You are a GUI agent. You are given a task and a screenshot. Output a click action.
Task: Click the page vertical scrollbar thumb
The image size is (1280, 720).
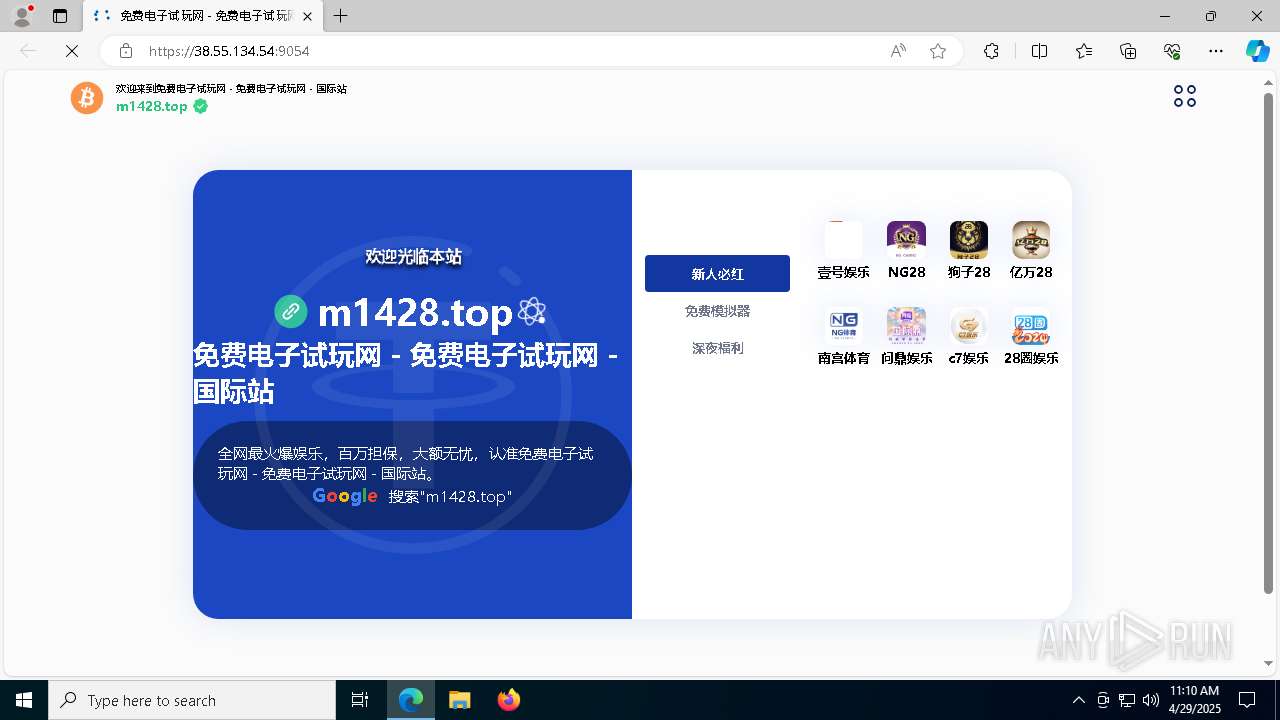pos(1268,342)
